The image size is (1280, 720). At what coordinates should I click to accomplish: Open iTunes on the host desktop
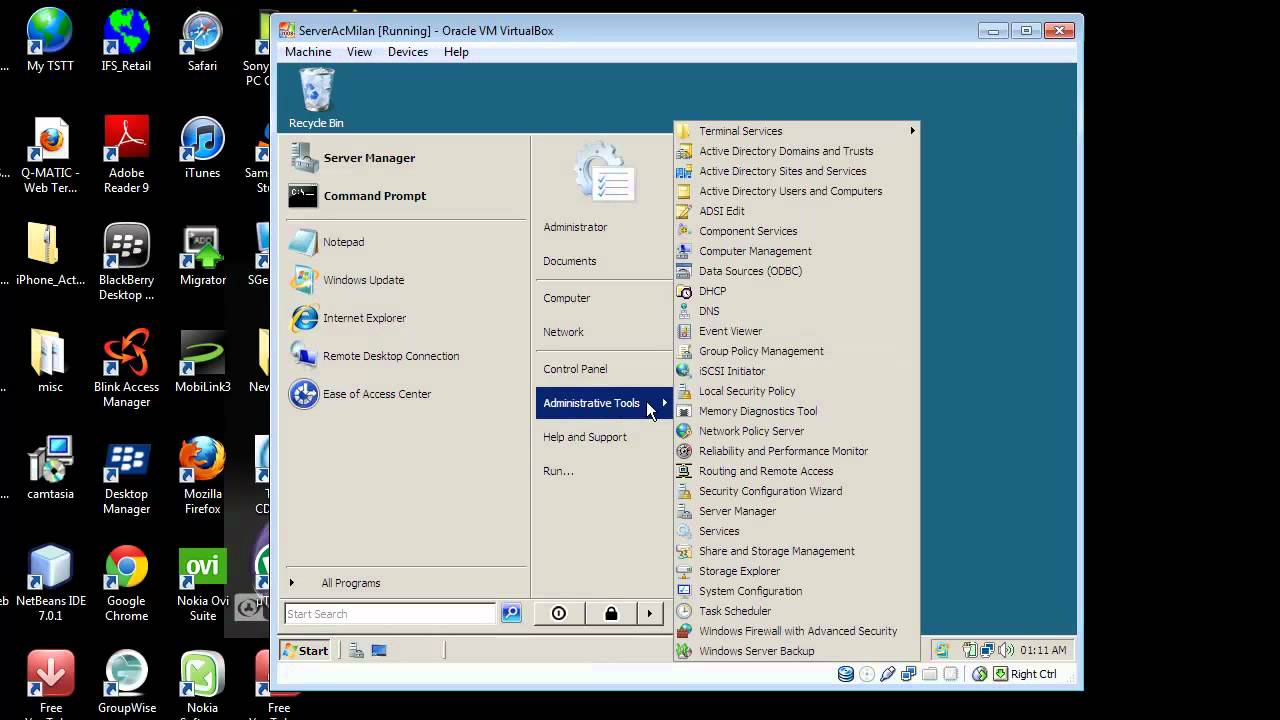pos(202,148)
